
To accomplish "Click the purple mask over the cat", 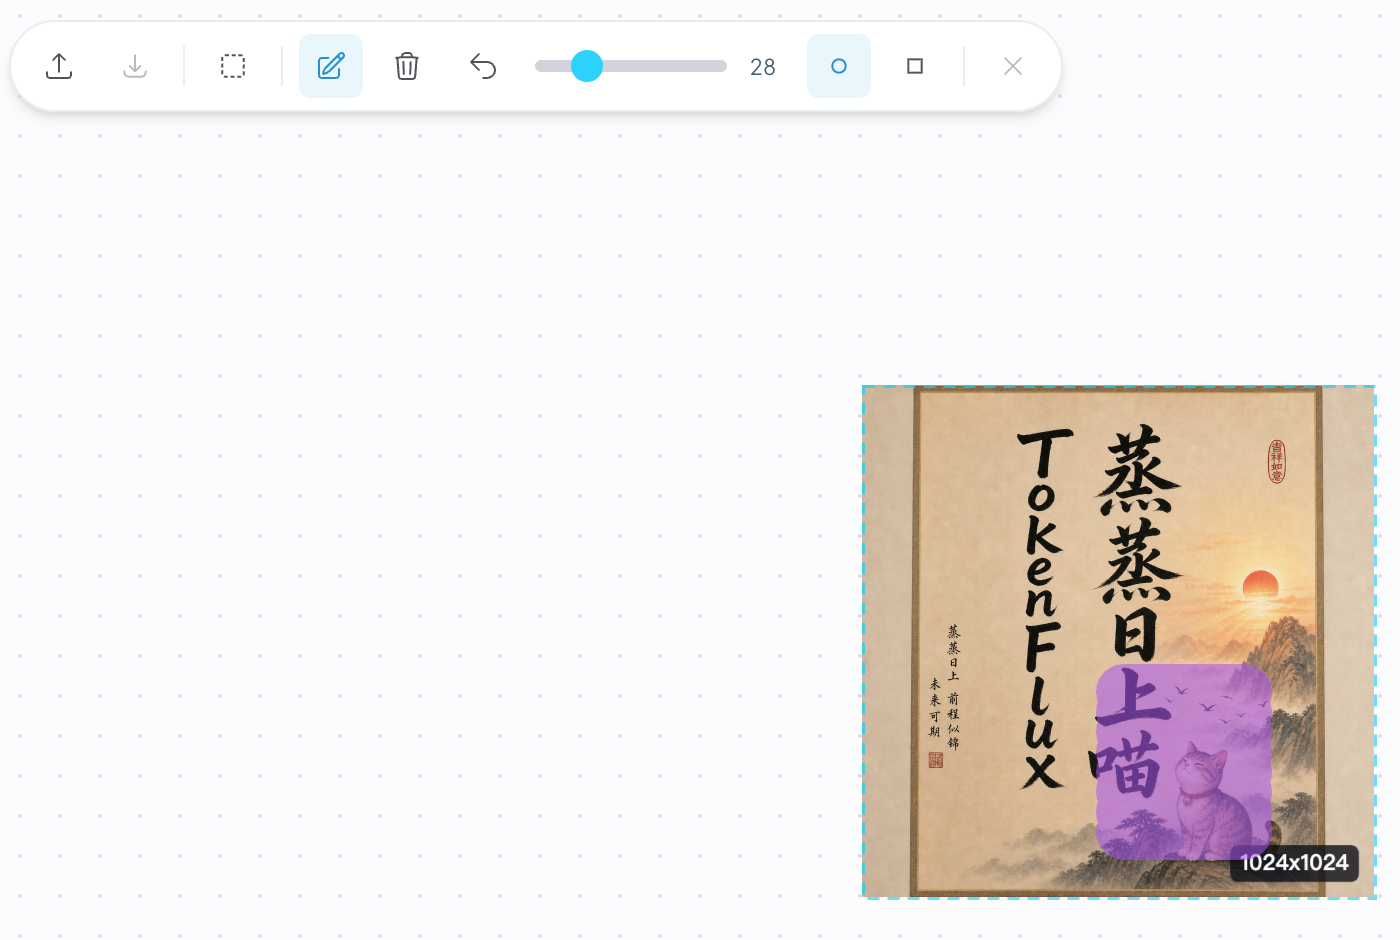I will (x=1184, y=762).
